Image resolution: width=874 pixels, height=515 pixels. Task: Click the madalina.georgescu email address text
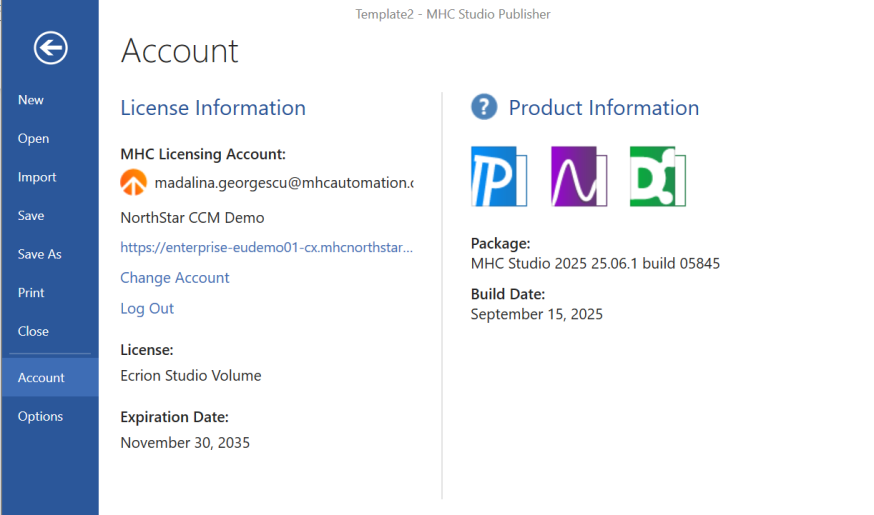(284, 183)
